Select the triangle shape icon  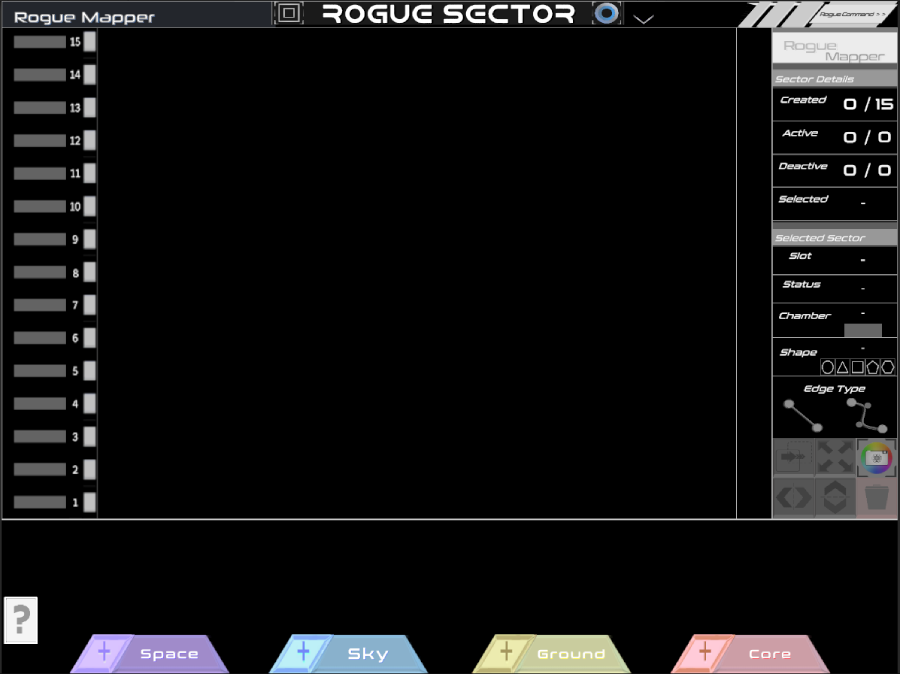(842, 367)
